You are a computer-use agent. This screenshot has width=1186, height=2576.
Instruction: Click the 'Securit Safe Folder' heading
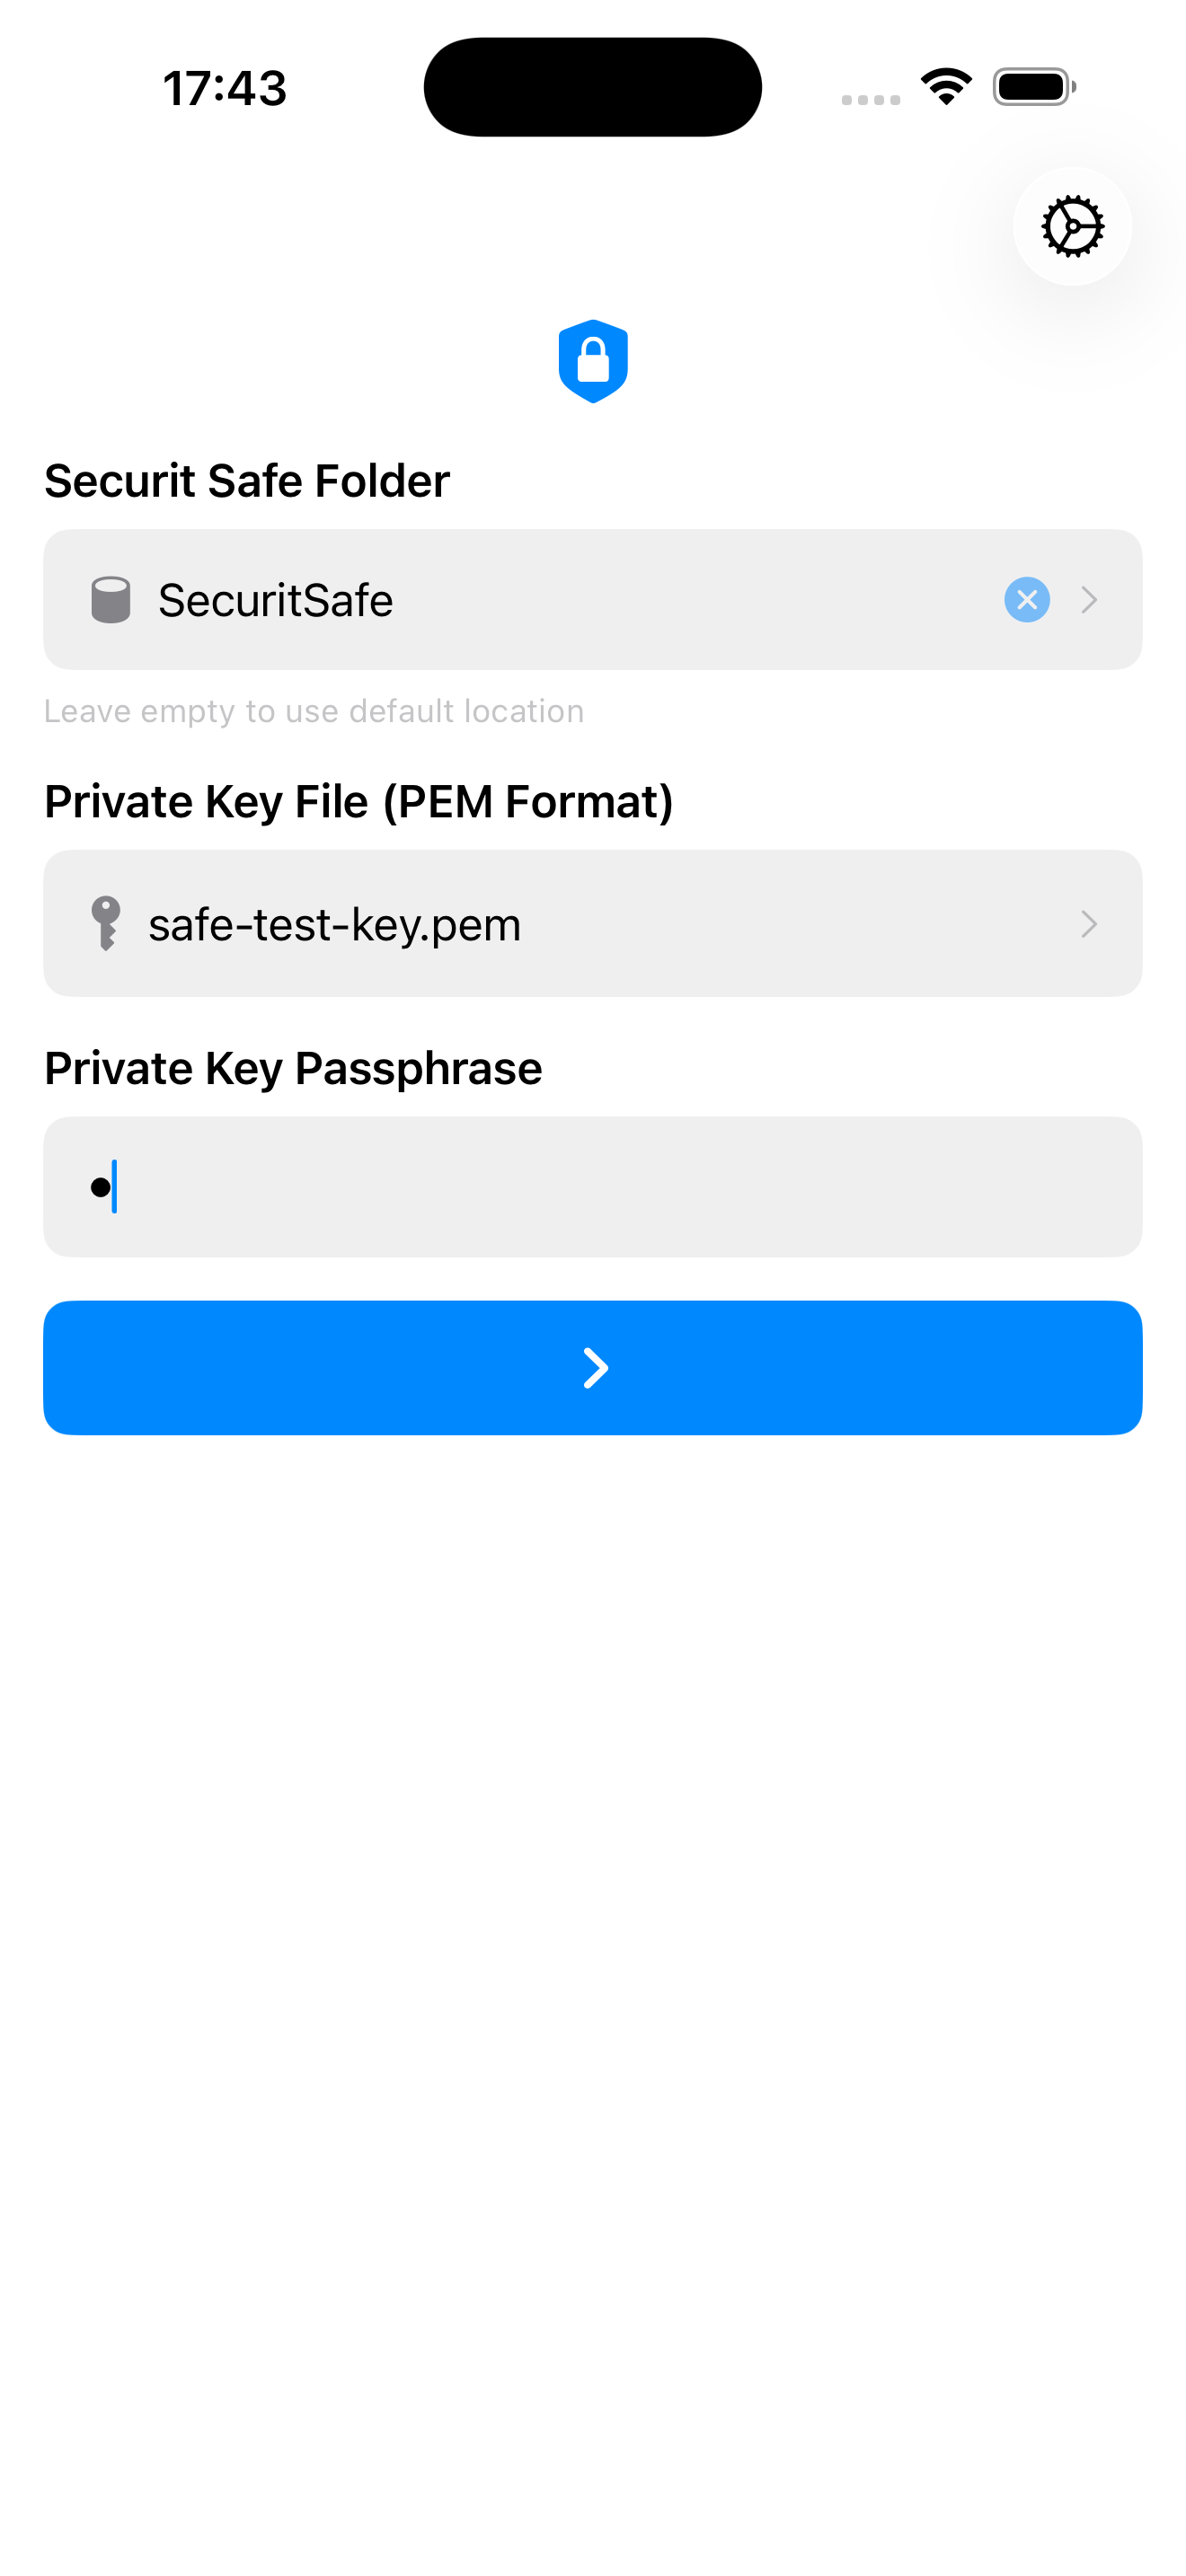247,480
